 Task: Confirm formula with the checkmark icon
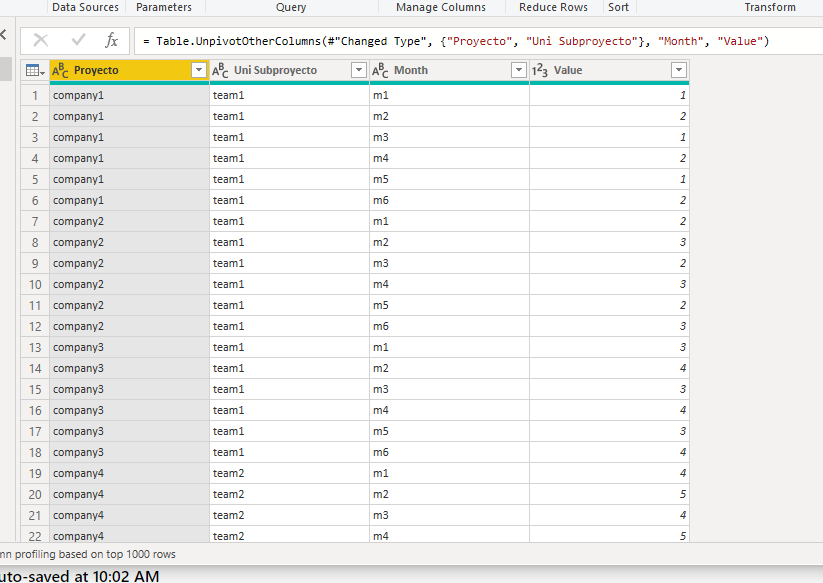click(x=78, y=40)
